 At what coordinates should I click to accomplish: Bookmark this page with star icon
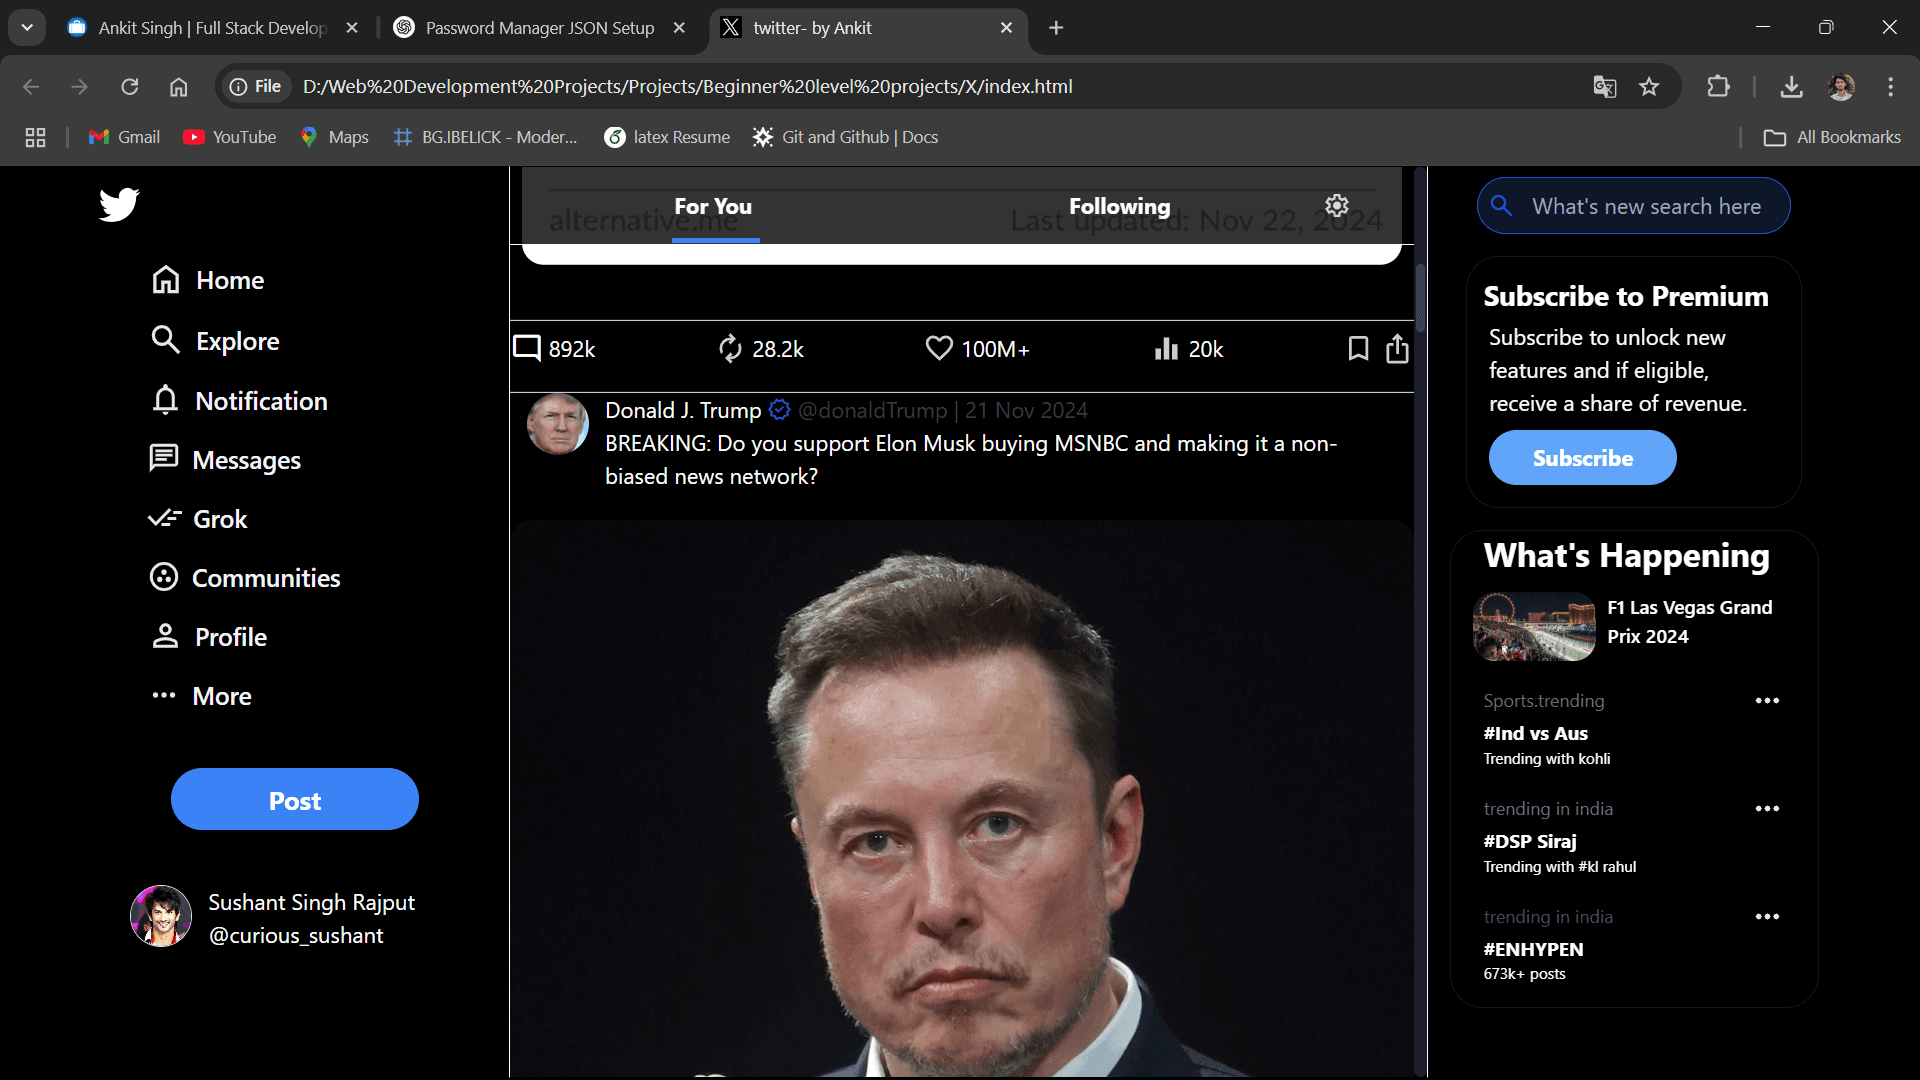pyautogui.click(x=1649, y=87)
